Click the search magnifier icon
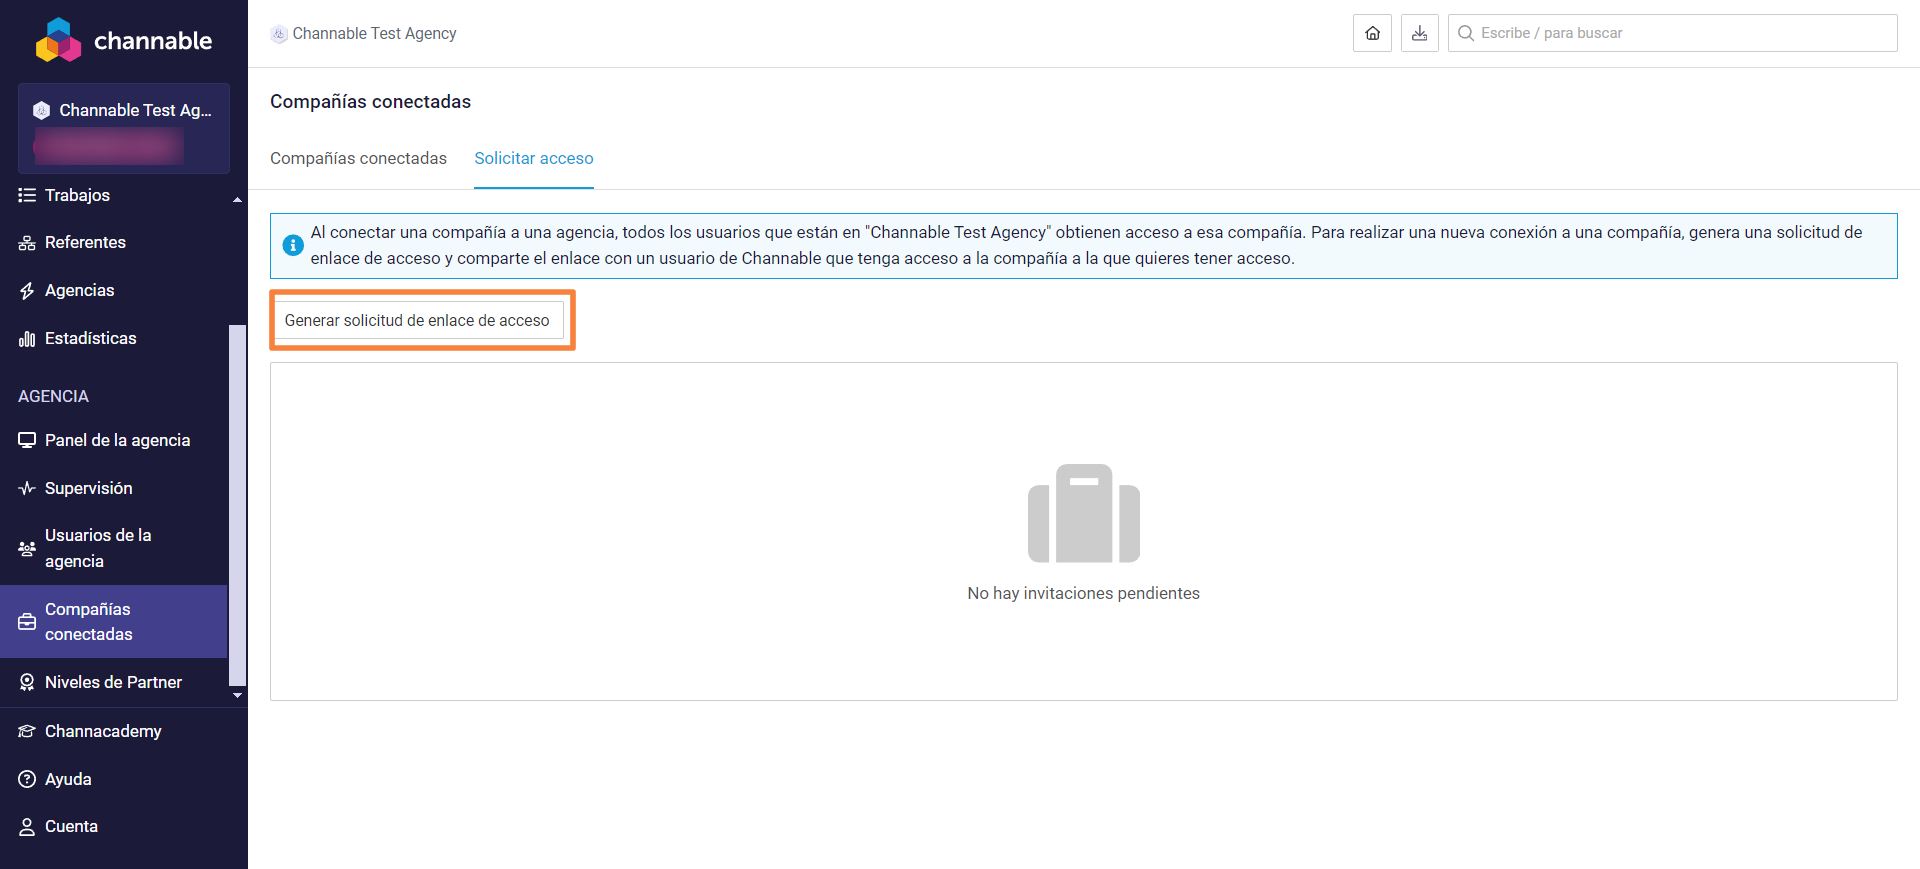The height and width of the screenshot is (869, 1920). point(1466,33)
